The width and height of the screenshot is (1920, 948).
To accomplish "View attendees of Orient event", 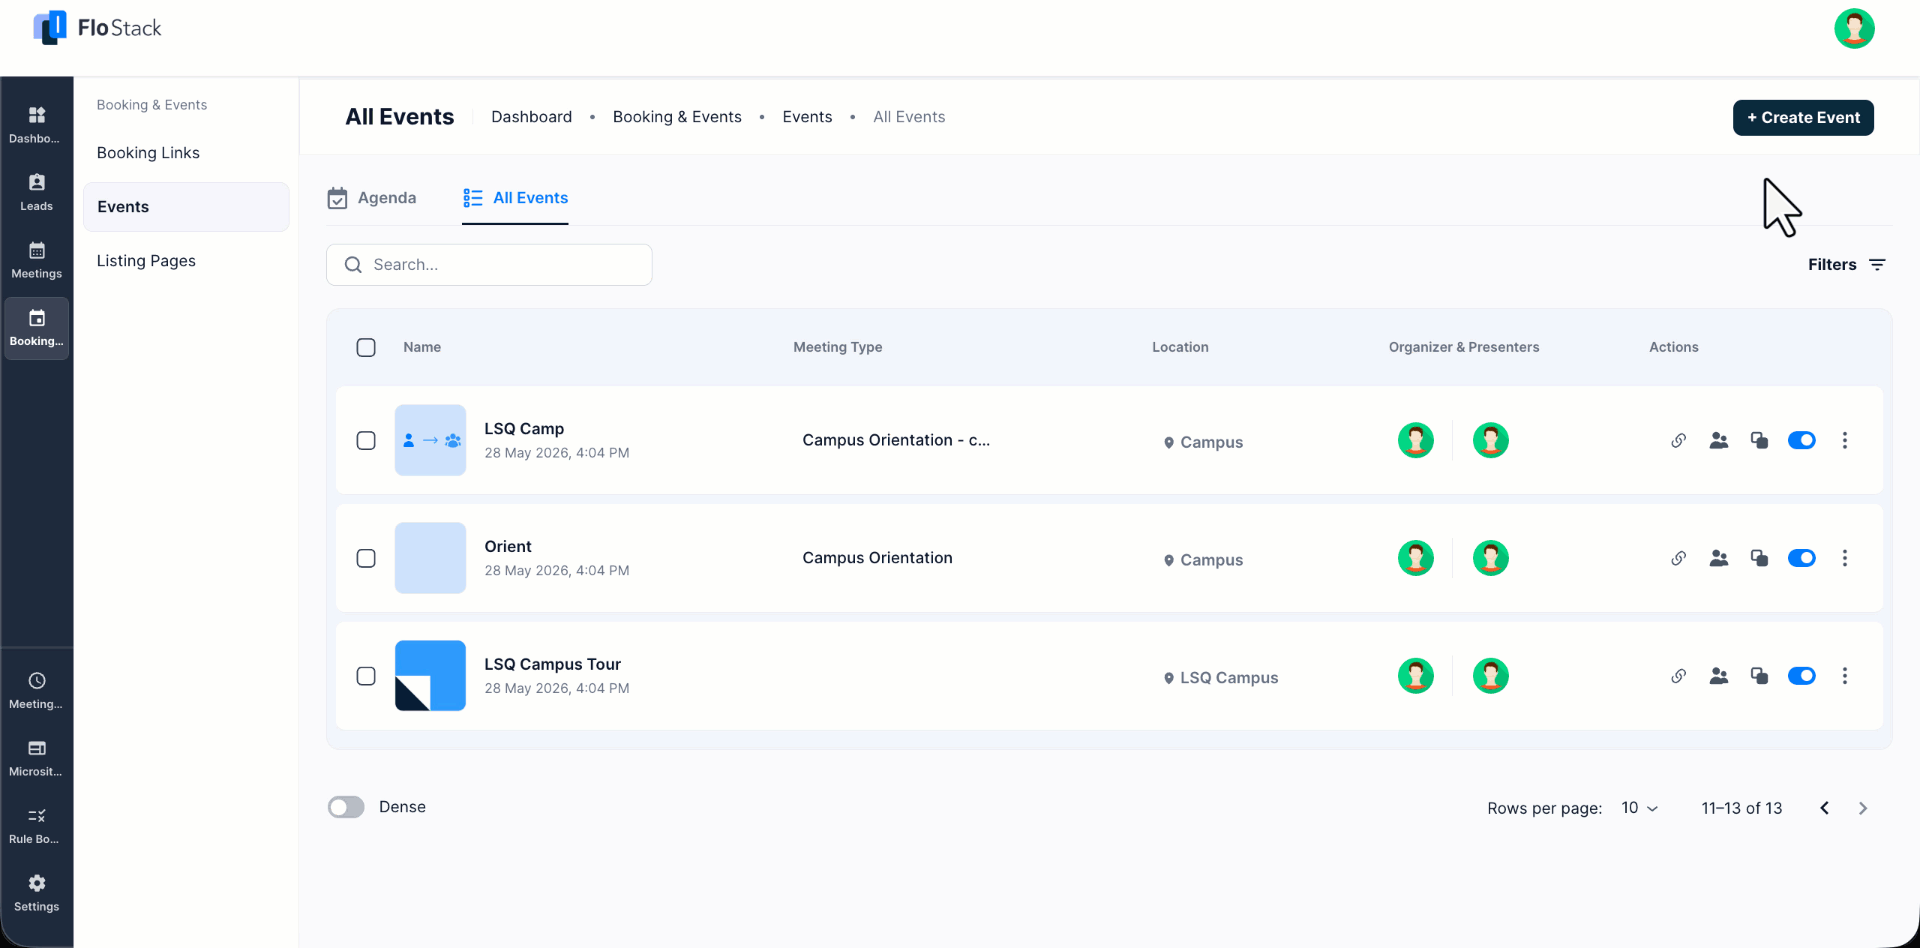I will click(1719, 558).
